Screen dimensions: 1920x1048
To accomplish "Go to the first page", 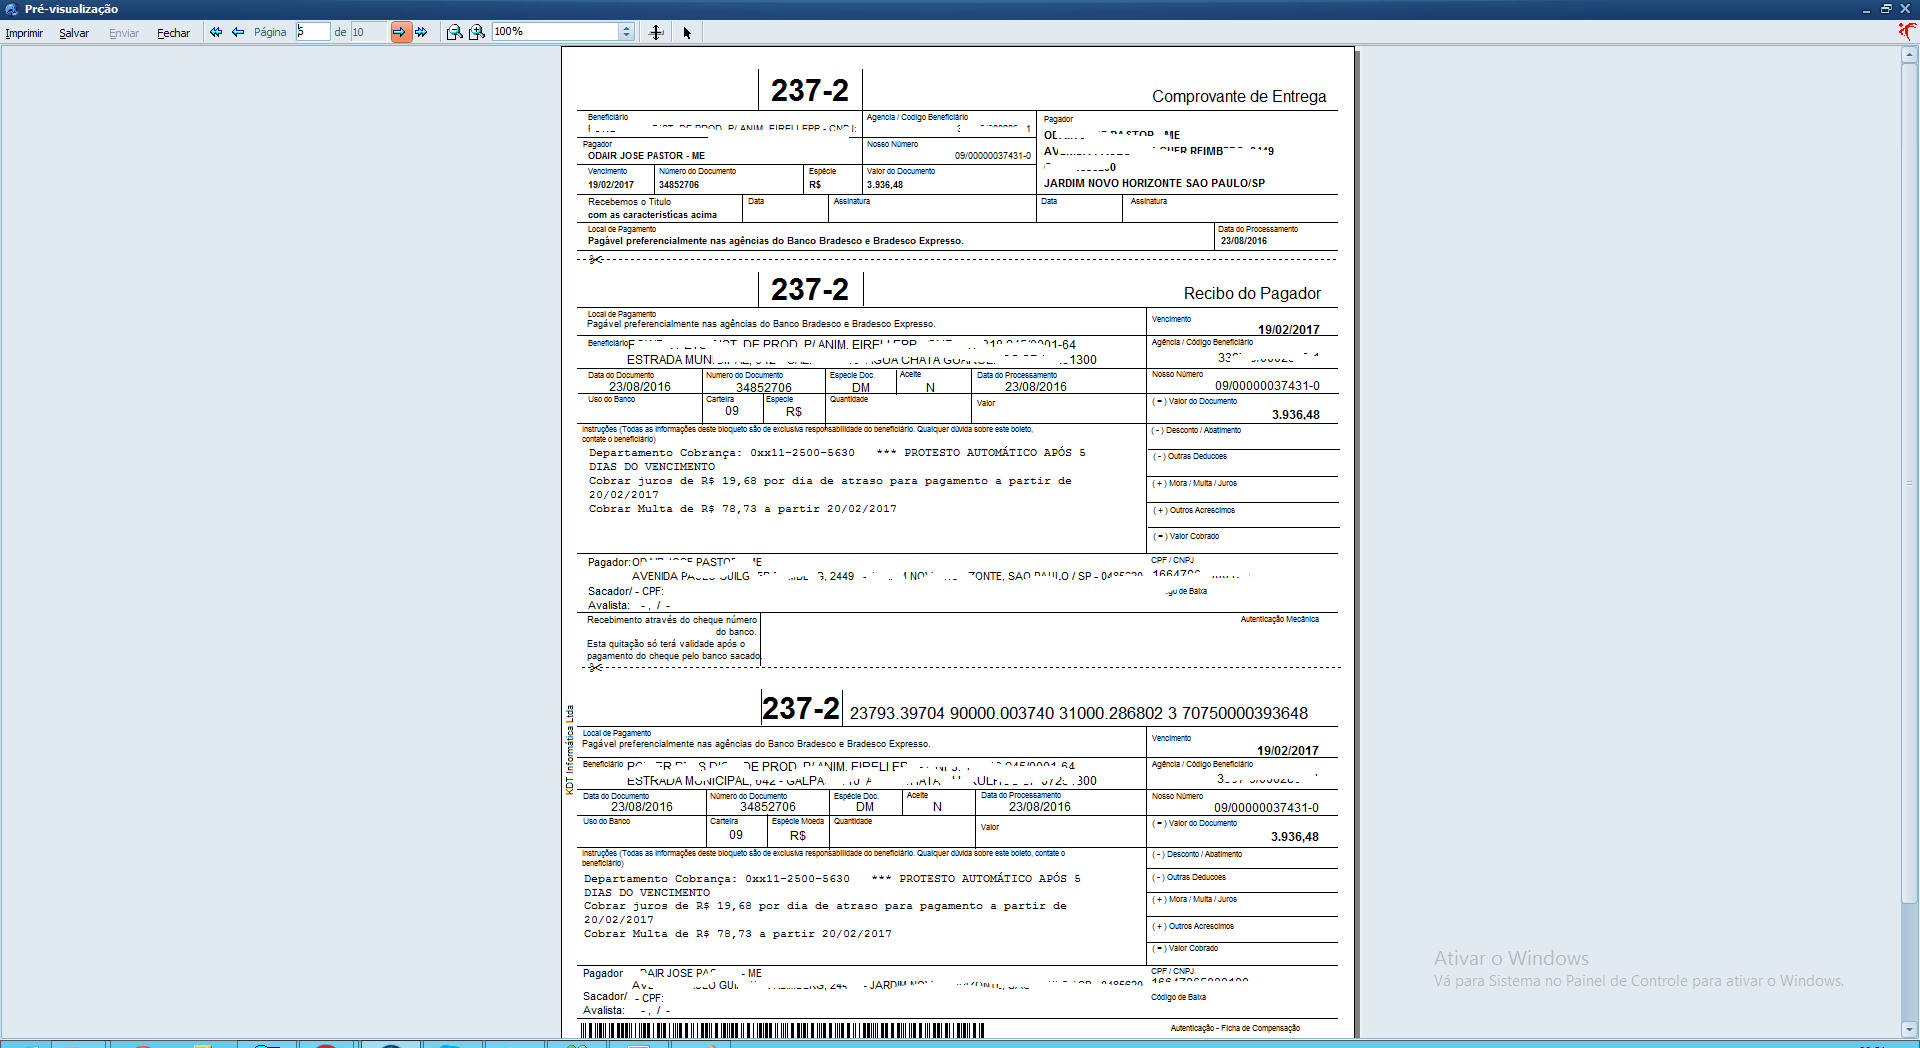I will pos(216,32).
